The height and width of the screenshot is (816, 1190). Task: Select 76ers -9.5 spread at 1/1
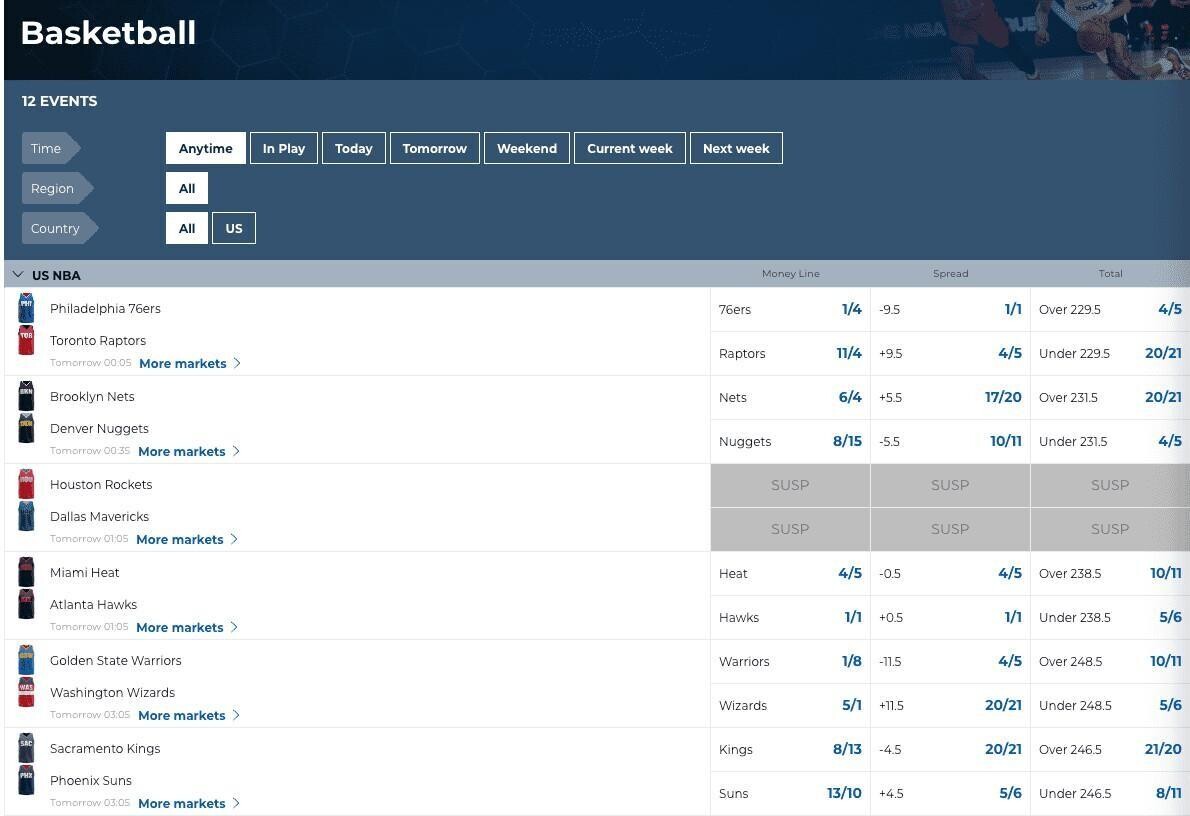[x=950, y=310]
